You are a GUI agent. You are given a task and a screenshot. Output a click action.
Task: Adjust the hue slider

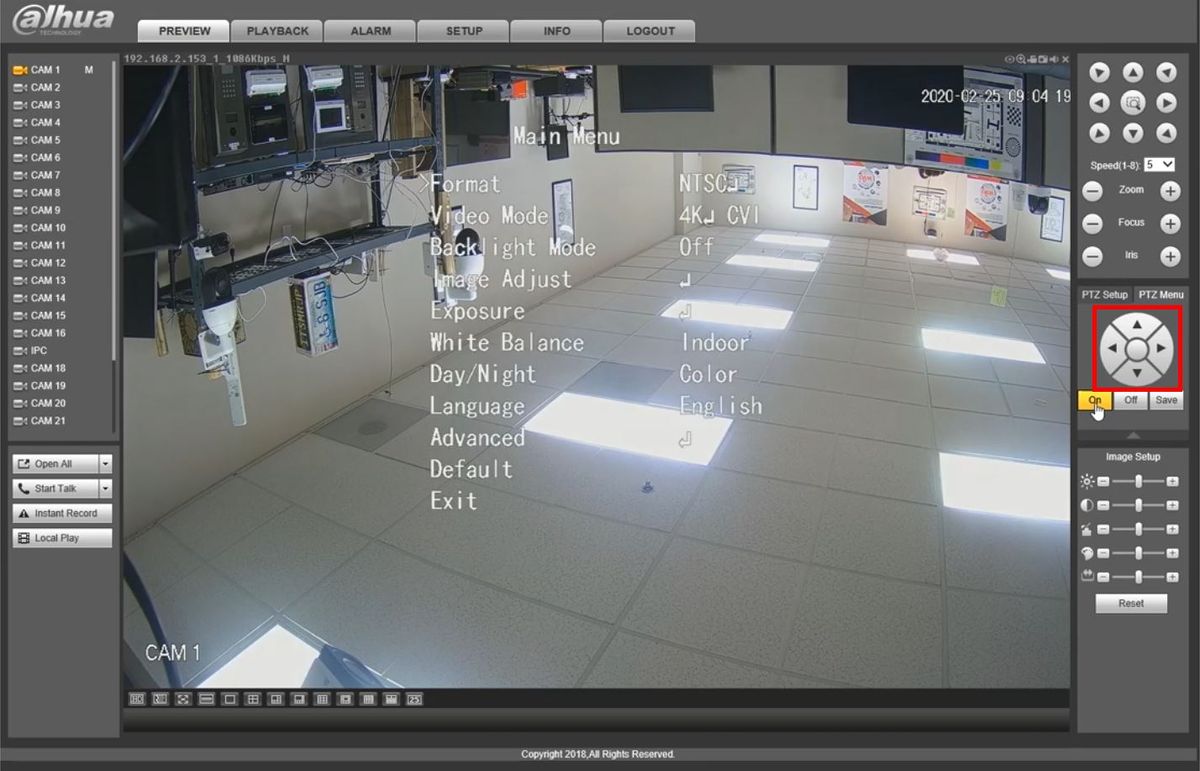[1138, 529]
